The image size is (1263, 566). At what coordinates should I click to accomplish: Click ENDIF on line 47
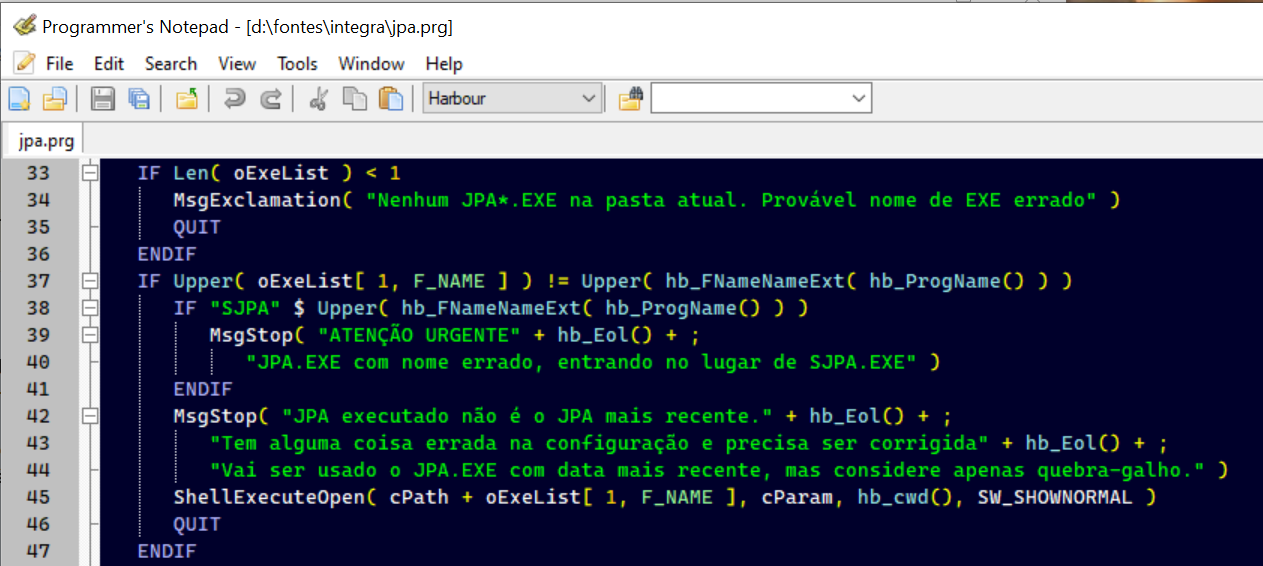[x=167, y=551]
